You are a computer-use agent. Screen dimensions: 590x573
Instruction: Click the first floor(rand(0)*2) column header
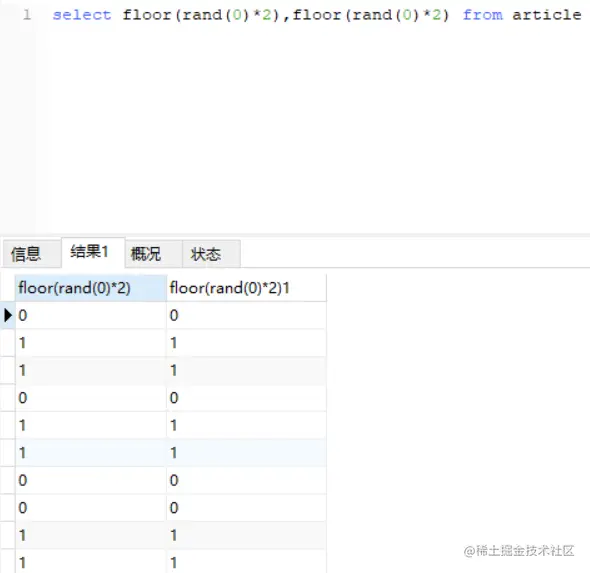point(91,288)
